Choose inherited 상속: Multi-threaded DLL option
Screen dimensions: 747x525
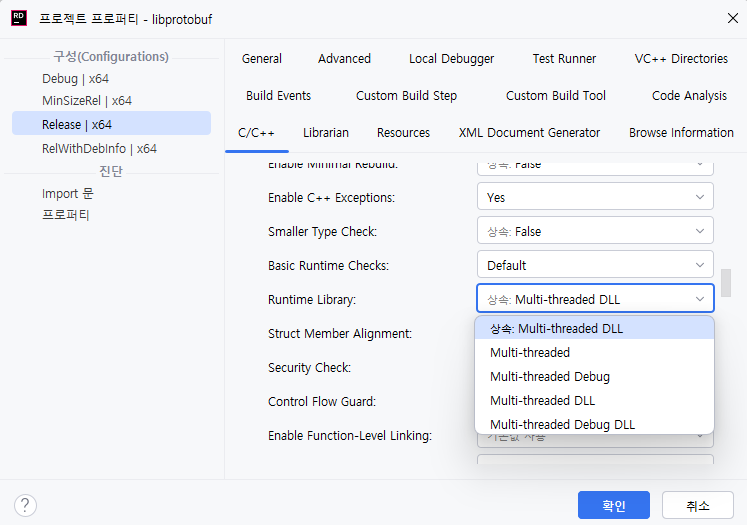[x=594, y=328]
